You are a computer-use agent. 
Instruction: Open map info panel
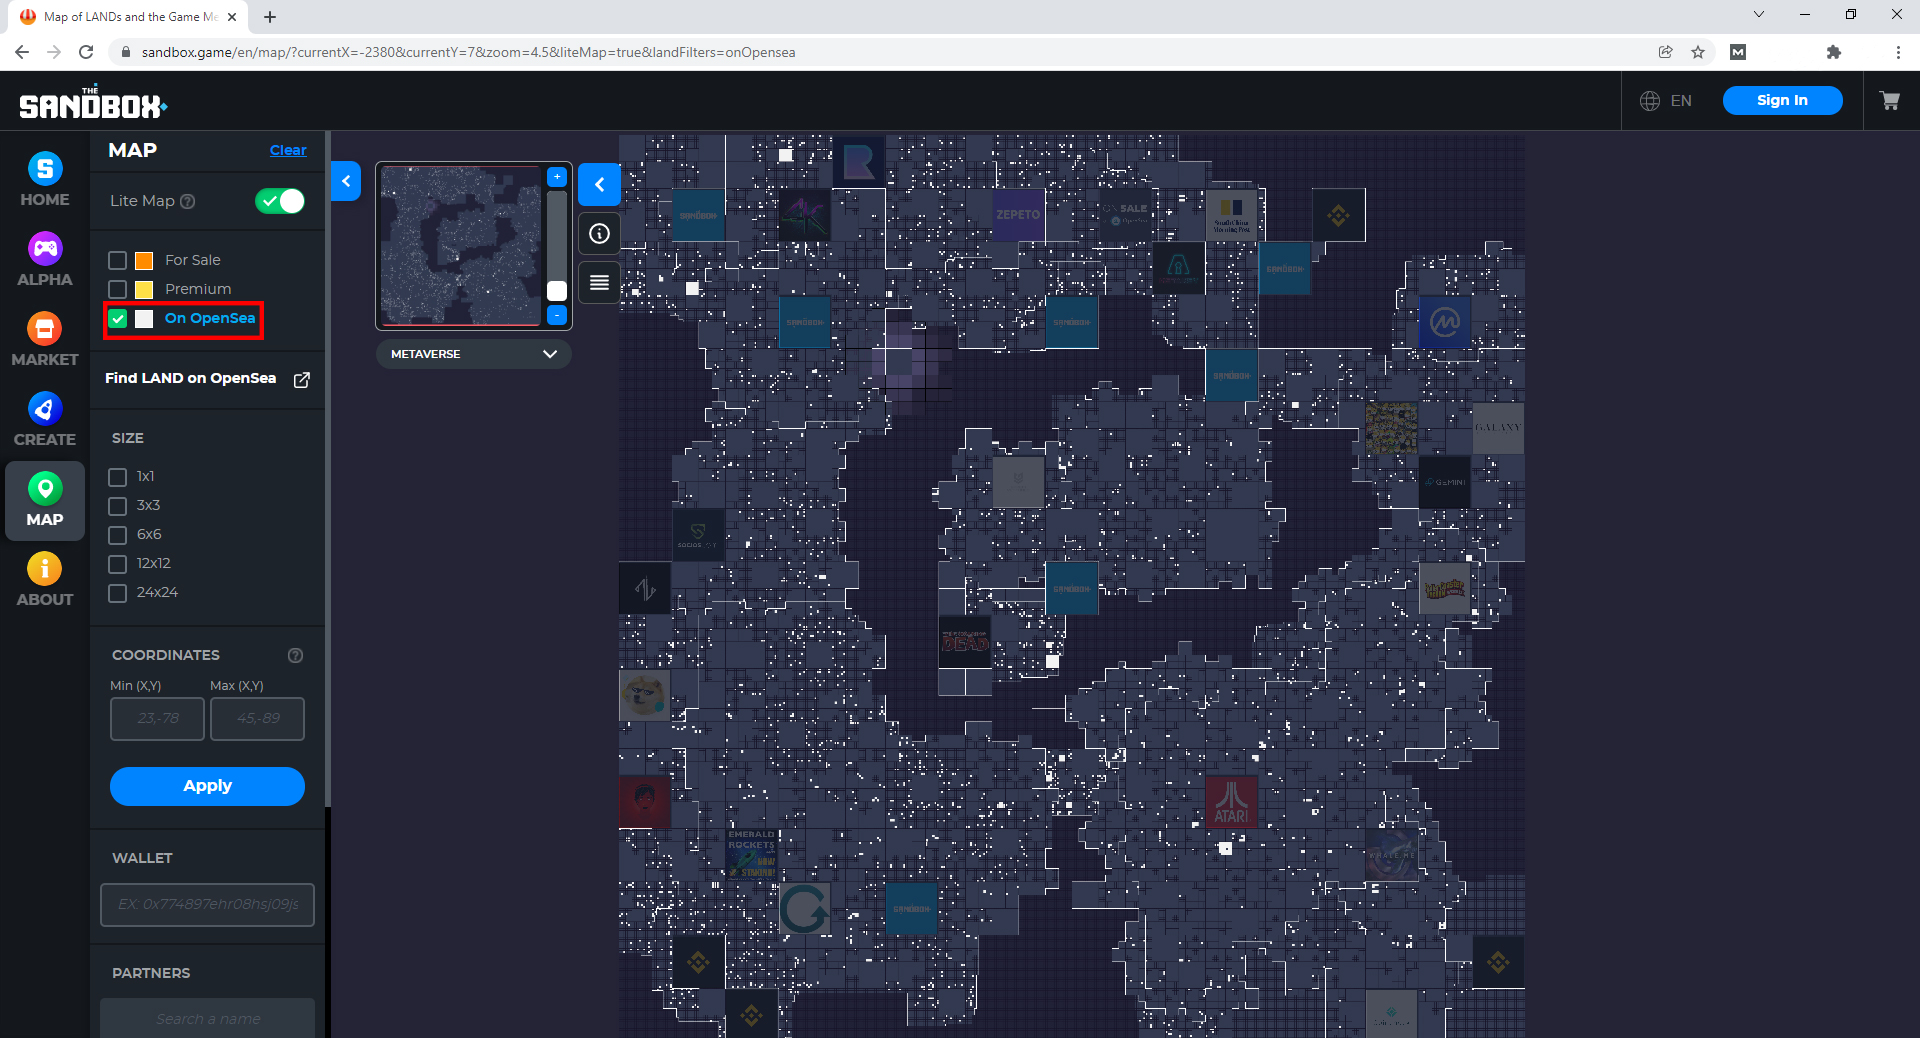(599, 234)
